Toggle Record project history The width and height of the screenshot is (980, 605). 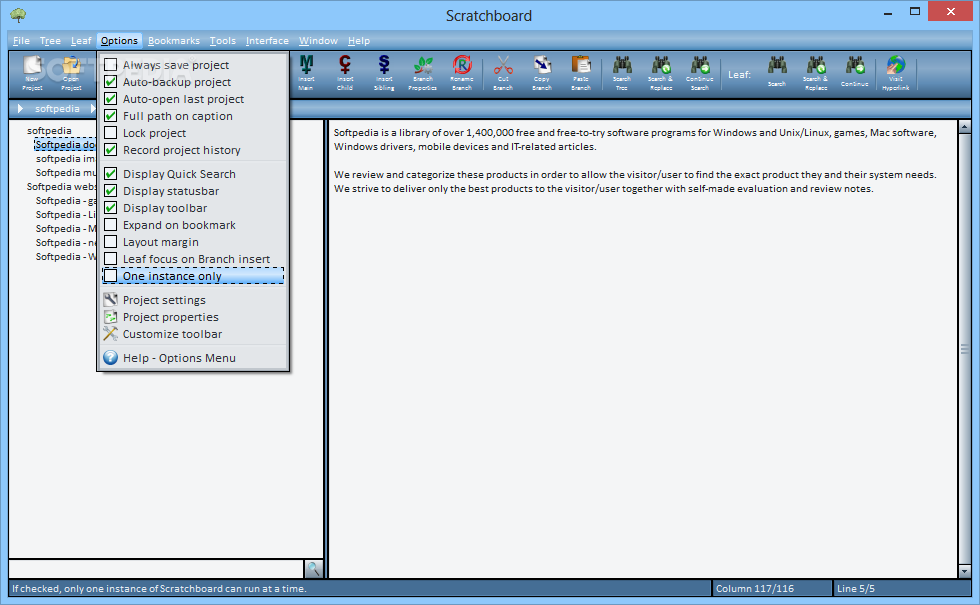point(111,150)
